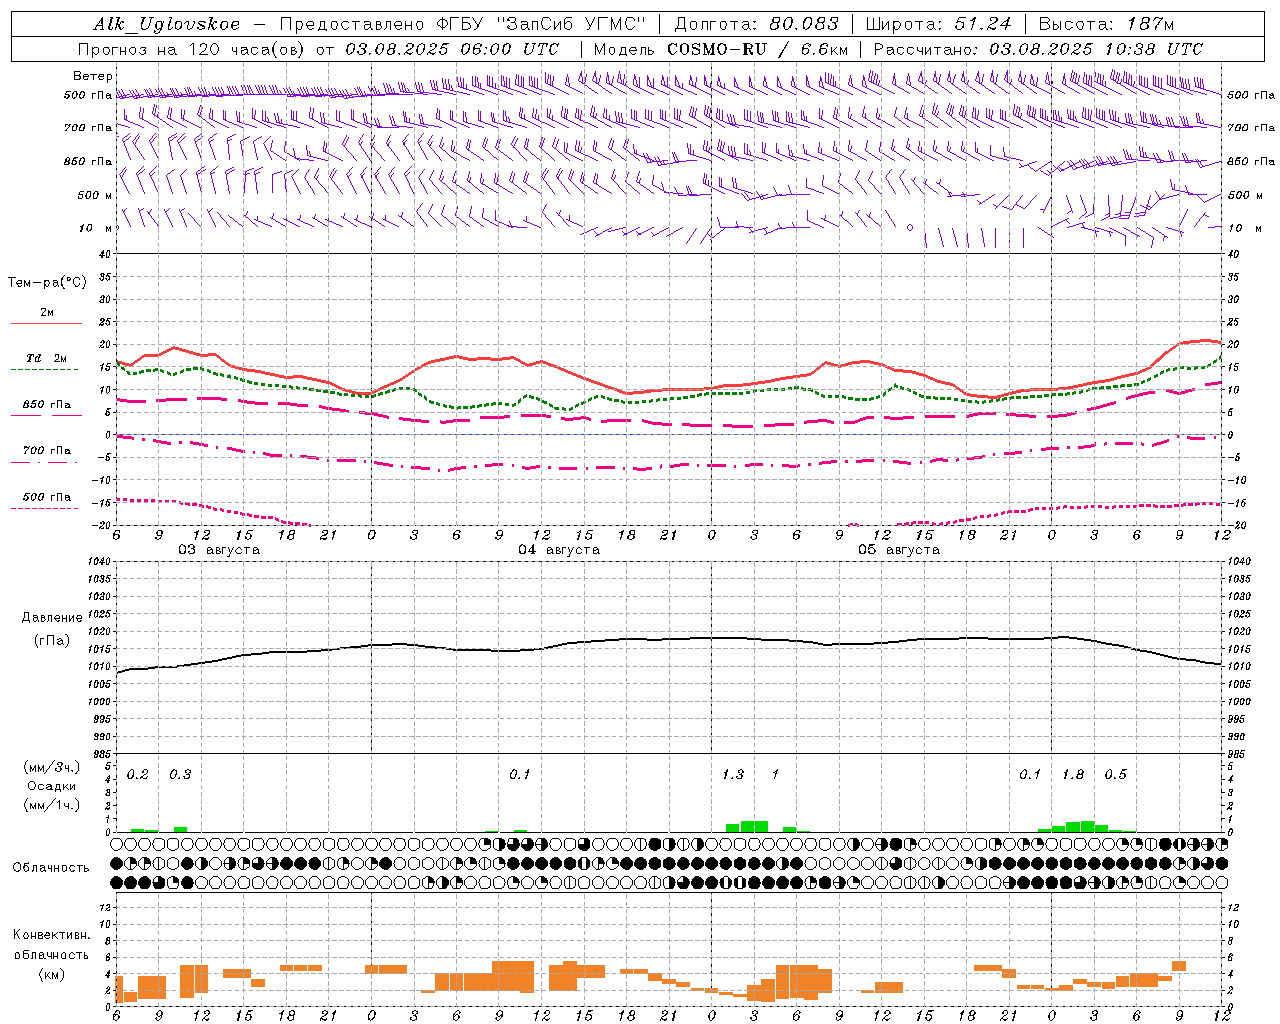Click the longitude value Долгота: 80.083
Screen dimensions: 1280x1024
[757, 24]
